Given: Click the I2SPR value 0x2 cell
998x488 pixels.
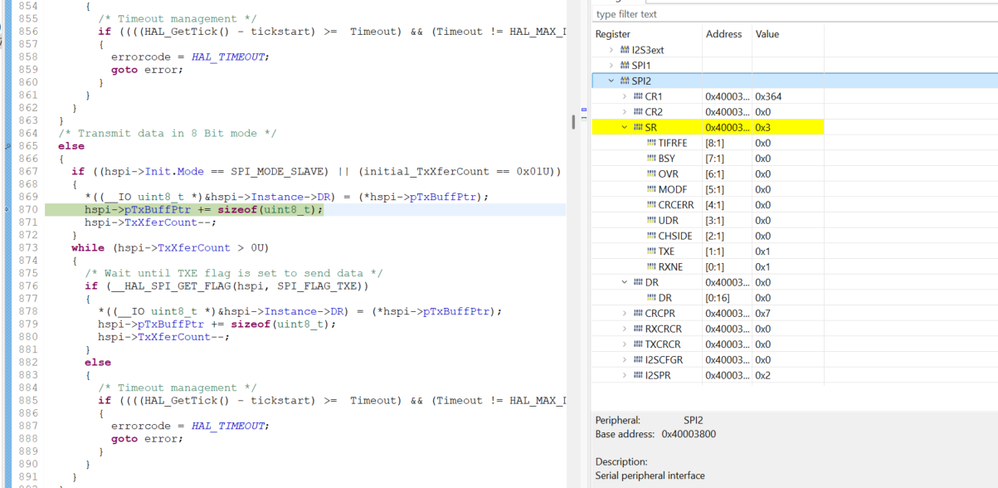Looking at the screenshot, I should (x=787, y=375).
